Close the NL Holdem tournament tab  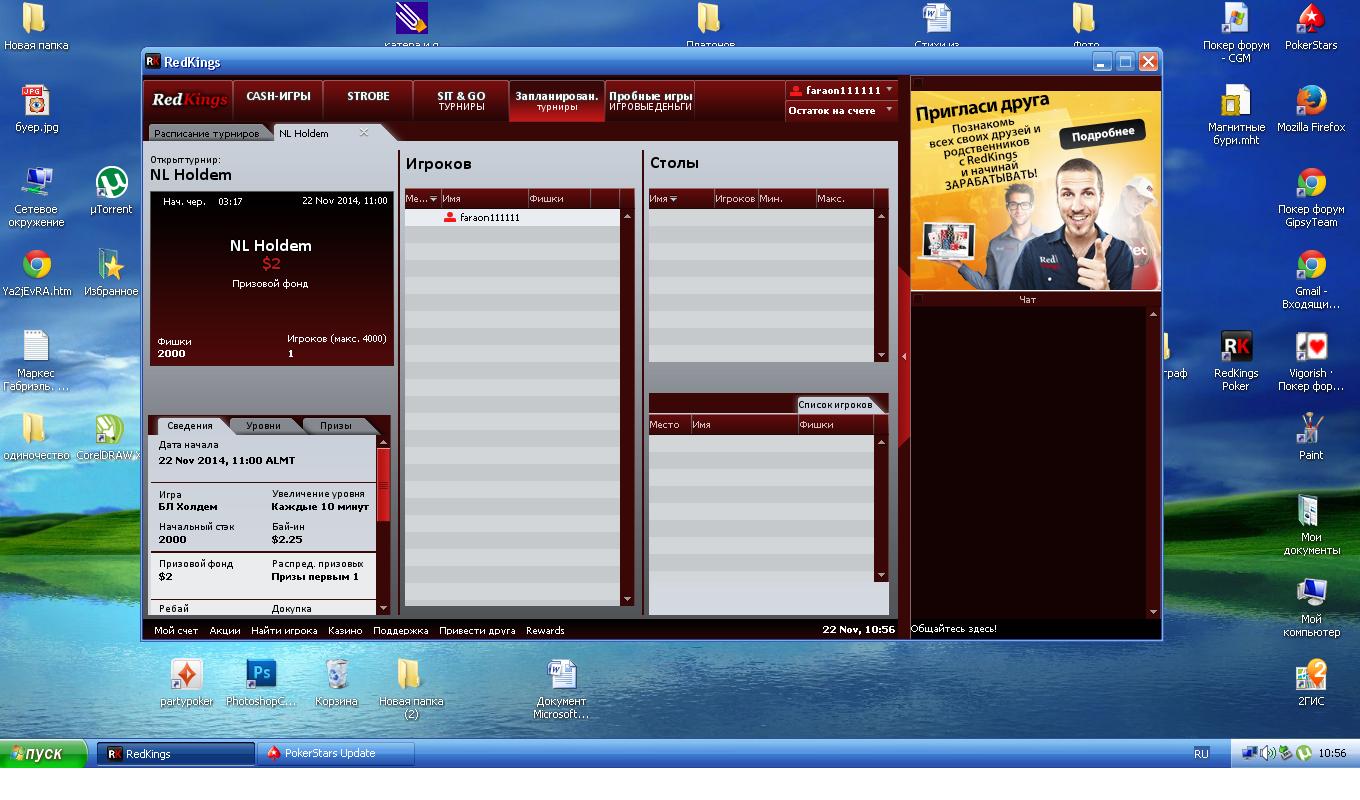tap(364, 133)
